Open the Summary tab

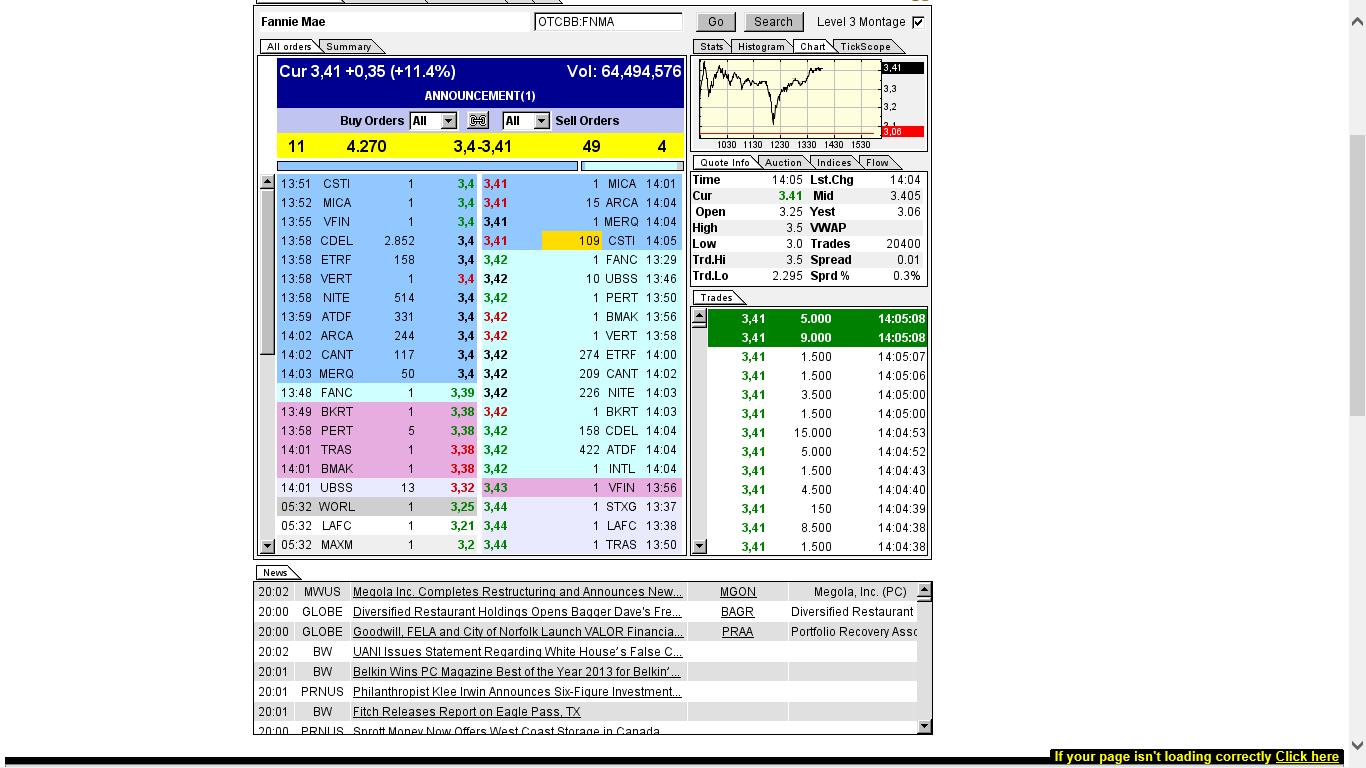pyautogui.click(x=349, y=47)
